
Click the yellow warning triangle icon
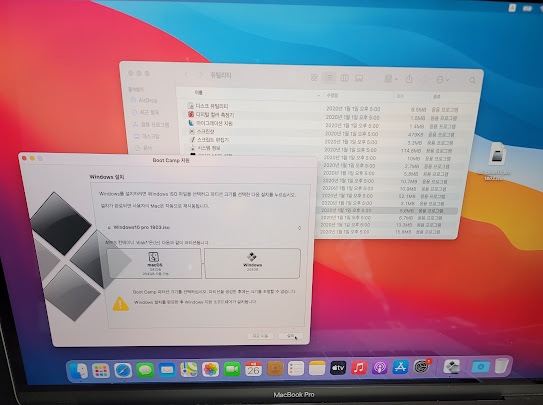(x=121, y=304)
